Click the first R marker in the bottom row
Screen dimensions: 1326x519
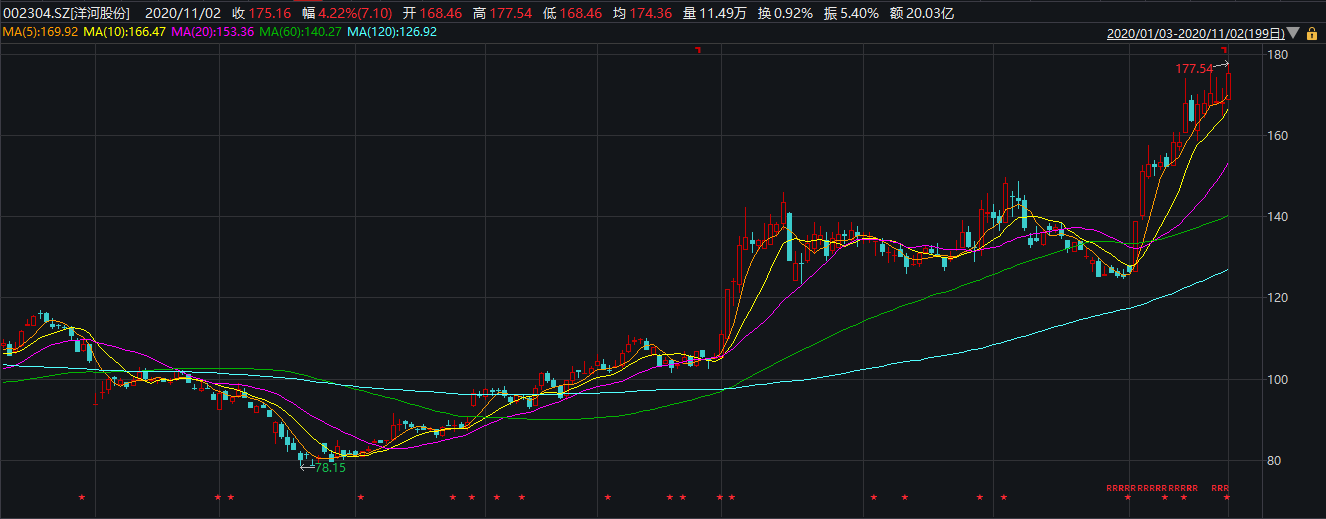coord(1109,488)
